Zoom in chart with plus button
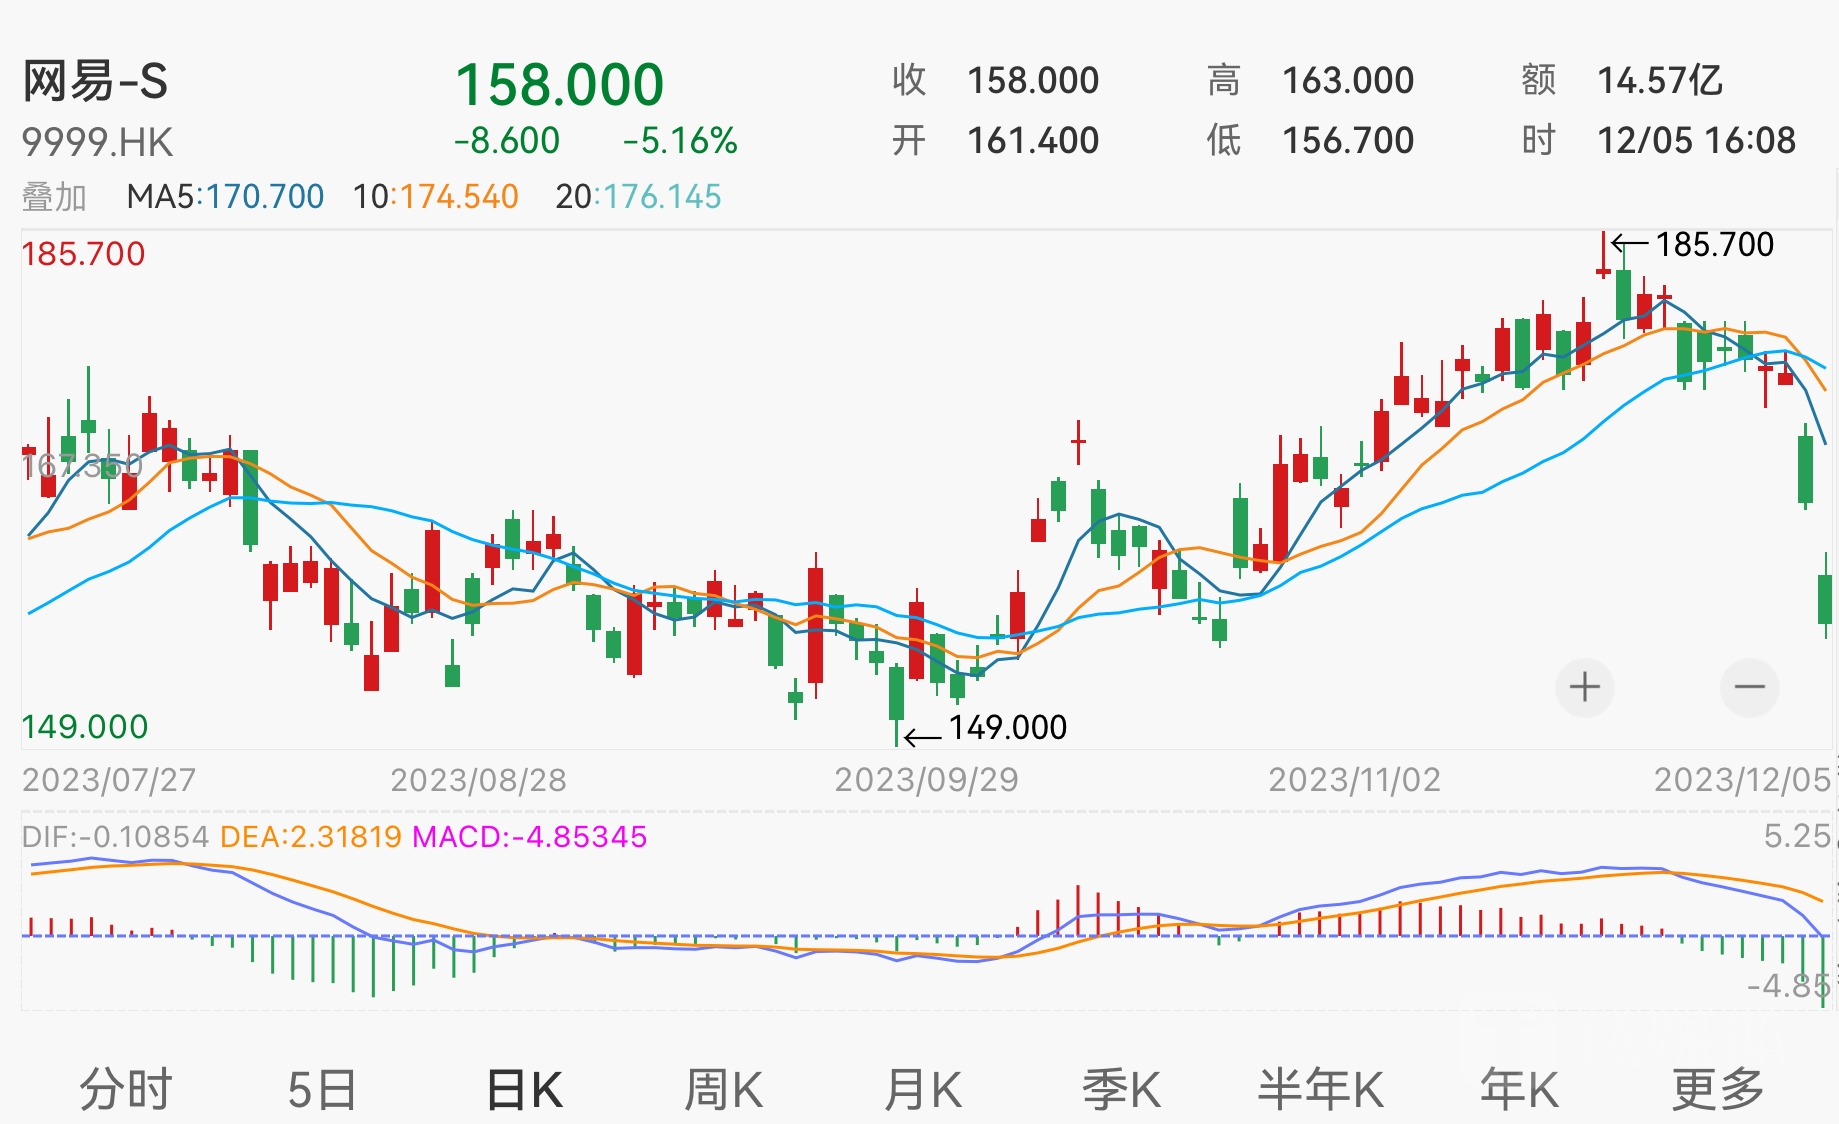Image resolution: width=1839 pixels, height=1124 pixels. 1584,688
